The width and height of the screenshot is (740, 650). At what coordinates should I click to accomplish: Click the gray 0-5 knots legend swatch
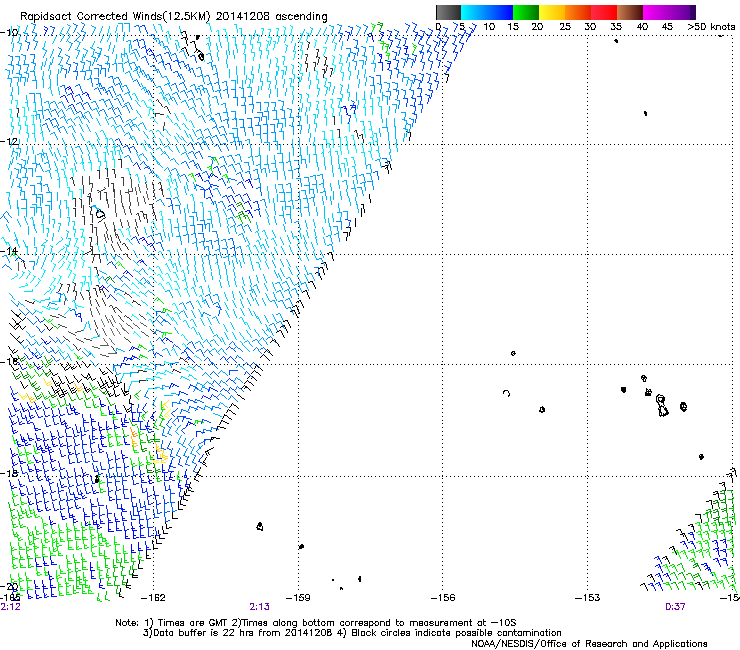point(448,12)
